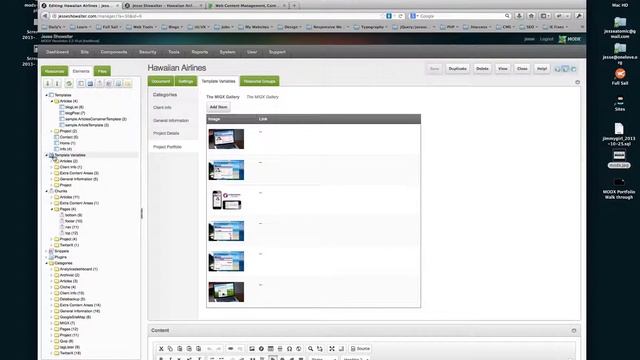Screen dimensions: 640x360
Task: Collapse the Templates tree node
Action: click(47, 95)
